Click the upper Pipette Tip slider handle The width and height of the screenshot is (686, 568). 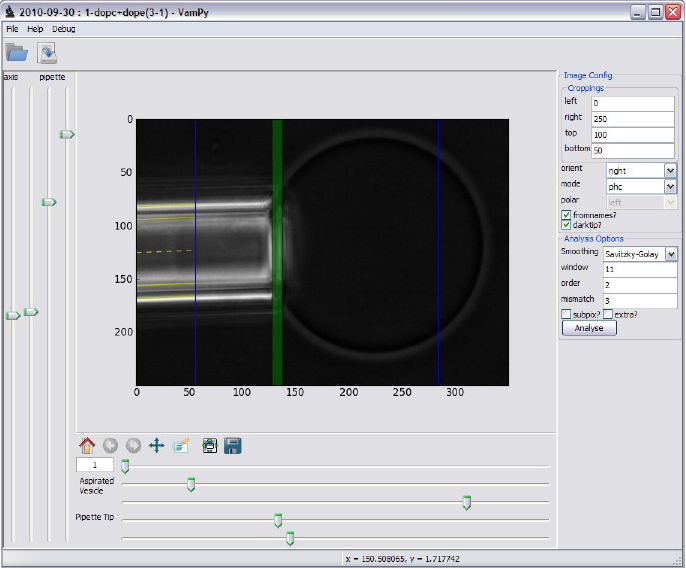click(278, 520)
